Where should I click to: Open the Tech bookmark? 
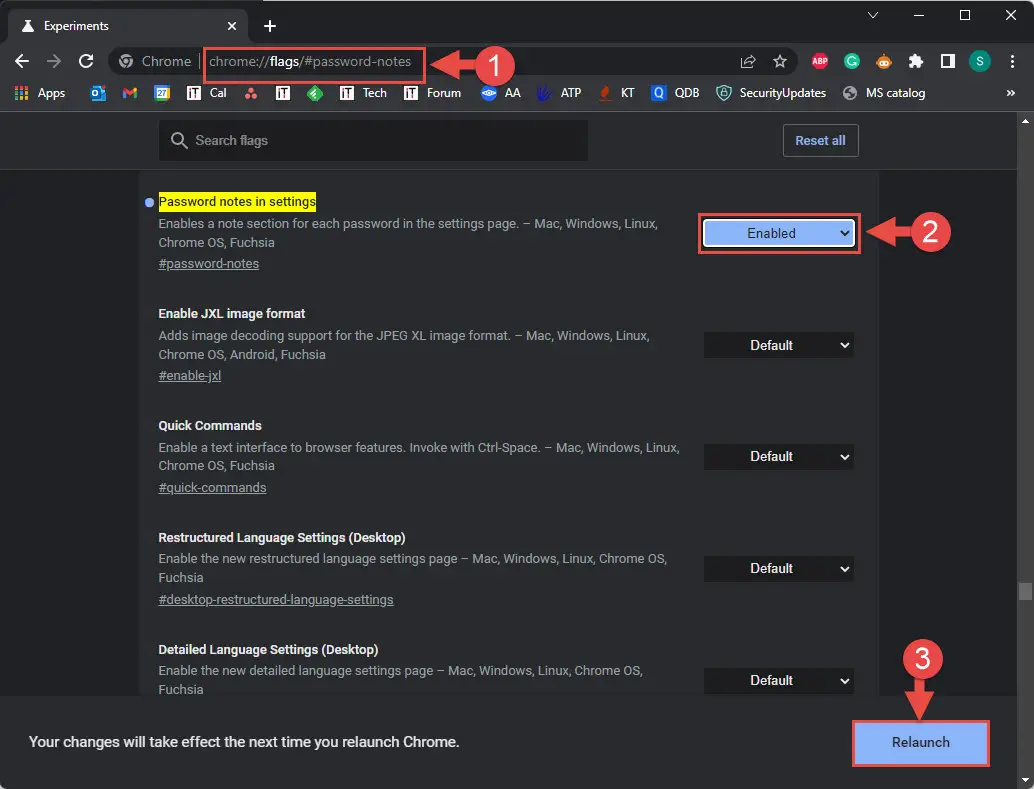363,93
